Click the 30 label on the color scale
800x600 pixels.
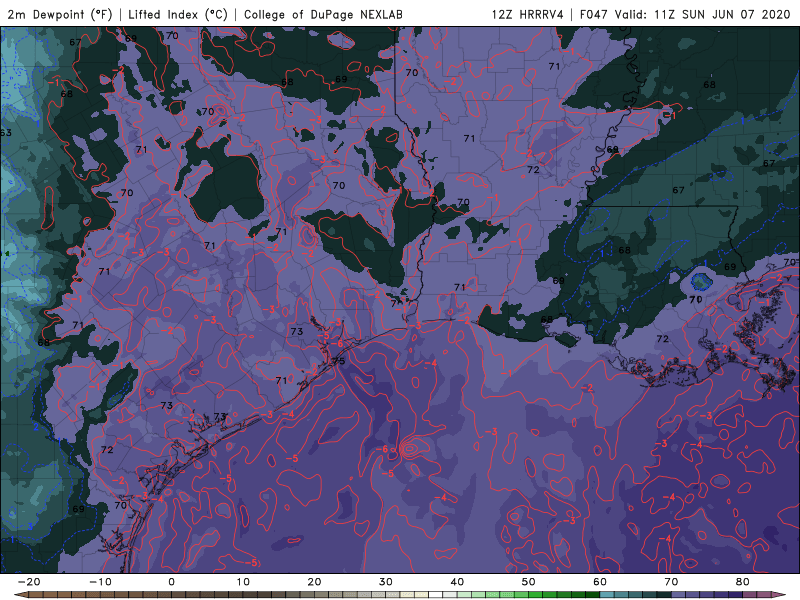pos(386,582)
